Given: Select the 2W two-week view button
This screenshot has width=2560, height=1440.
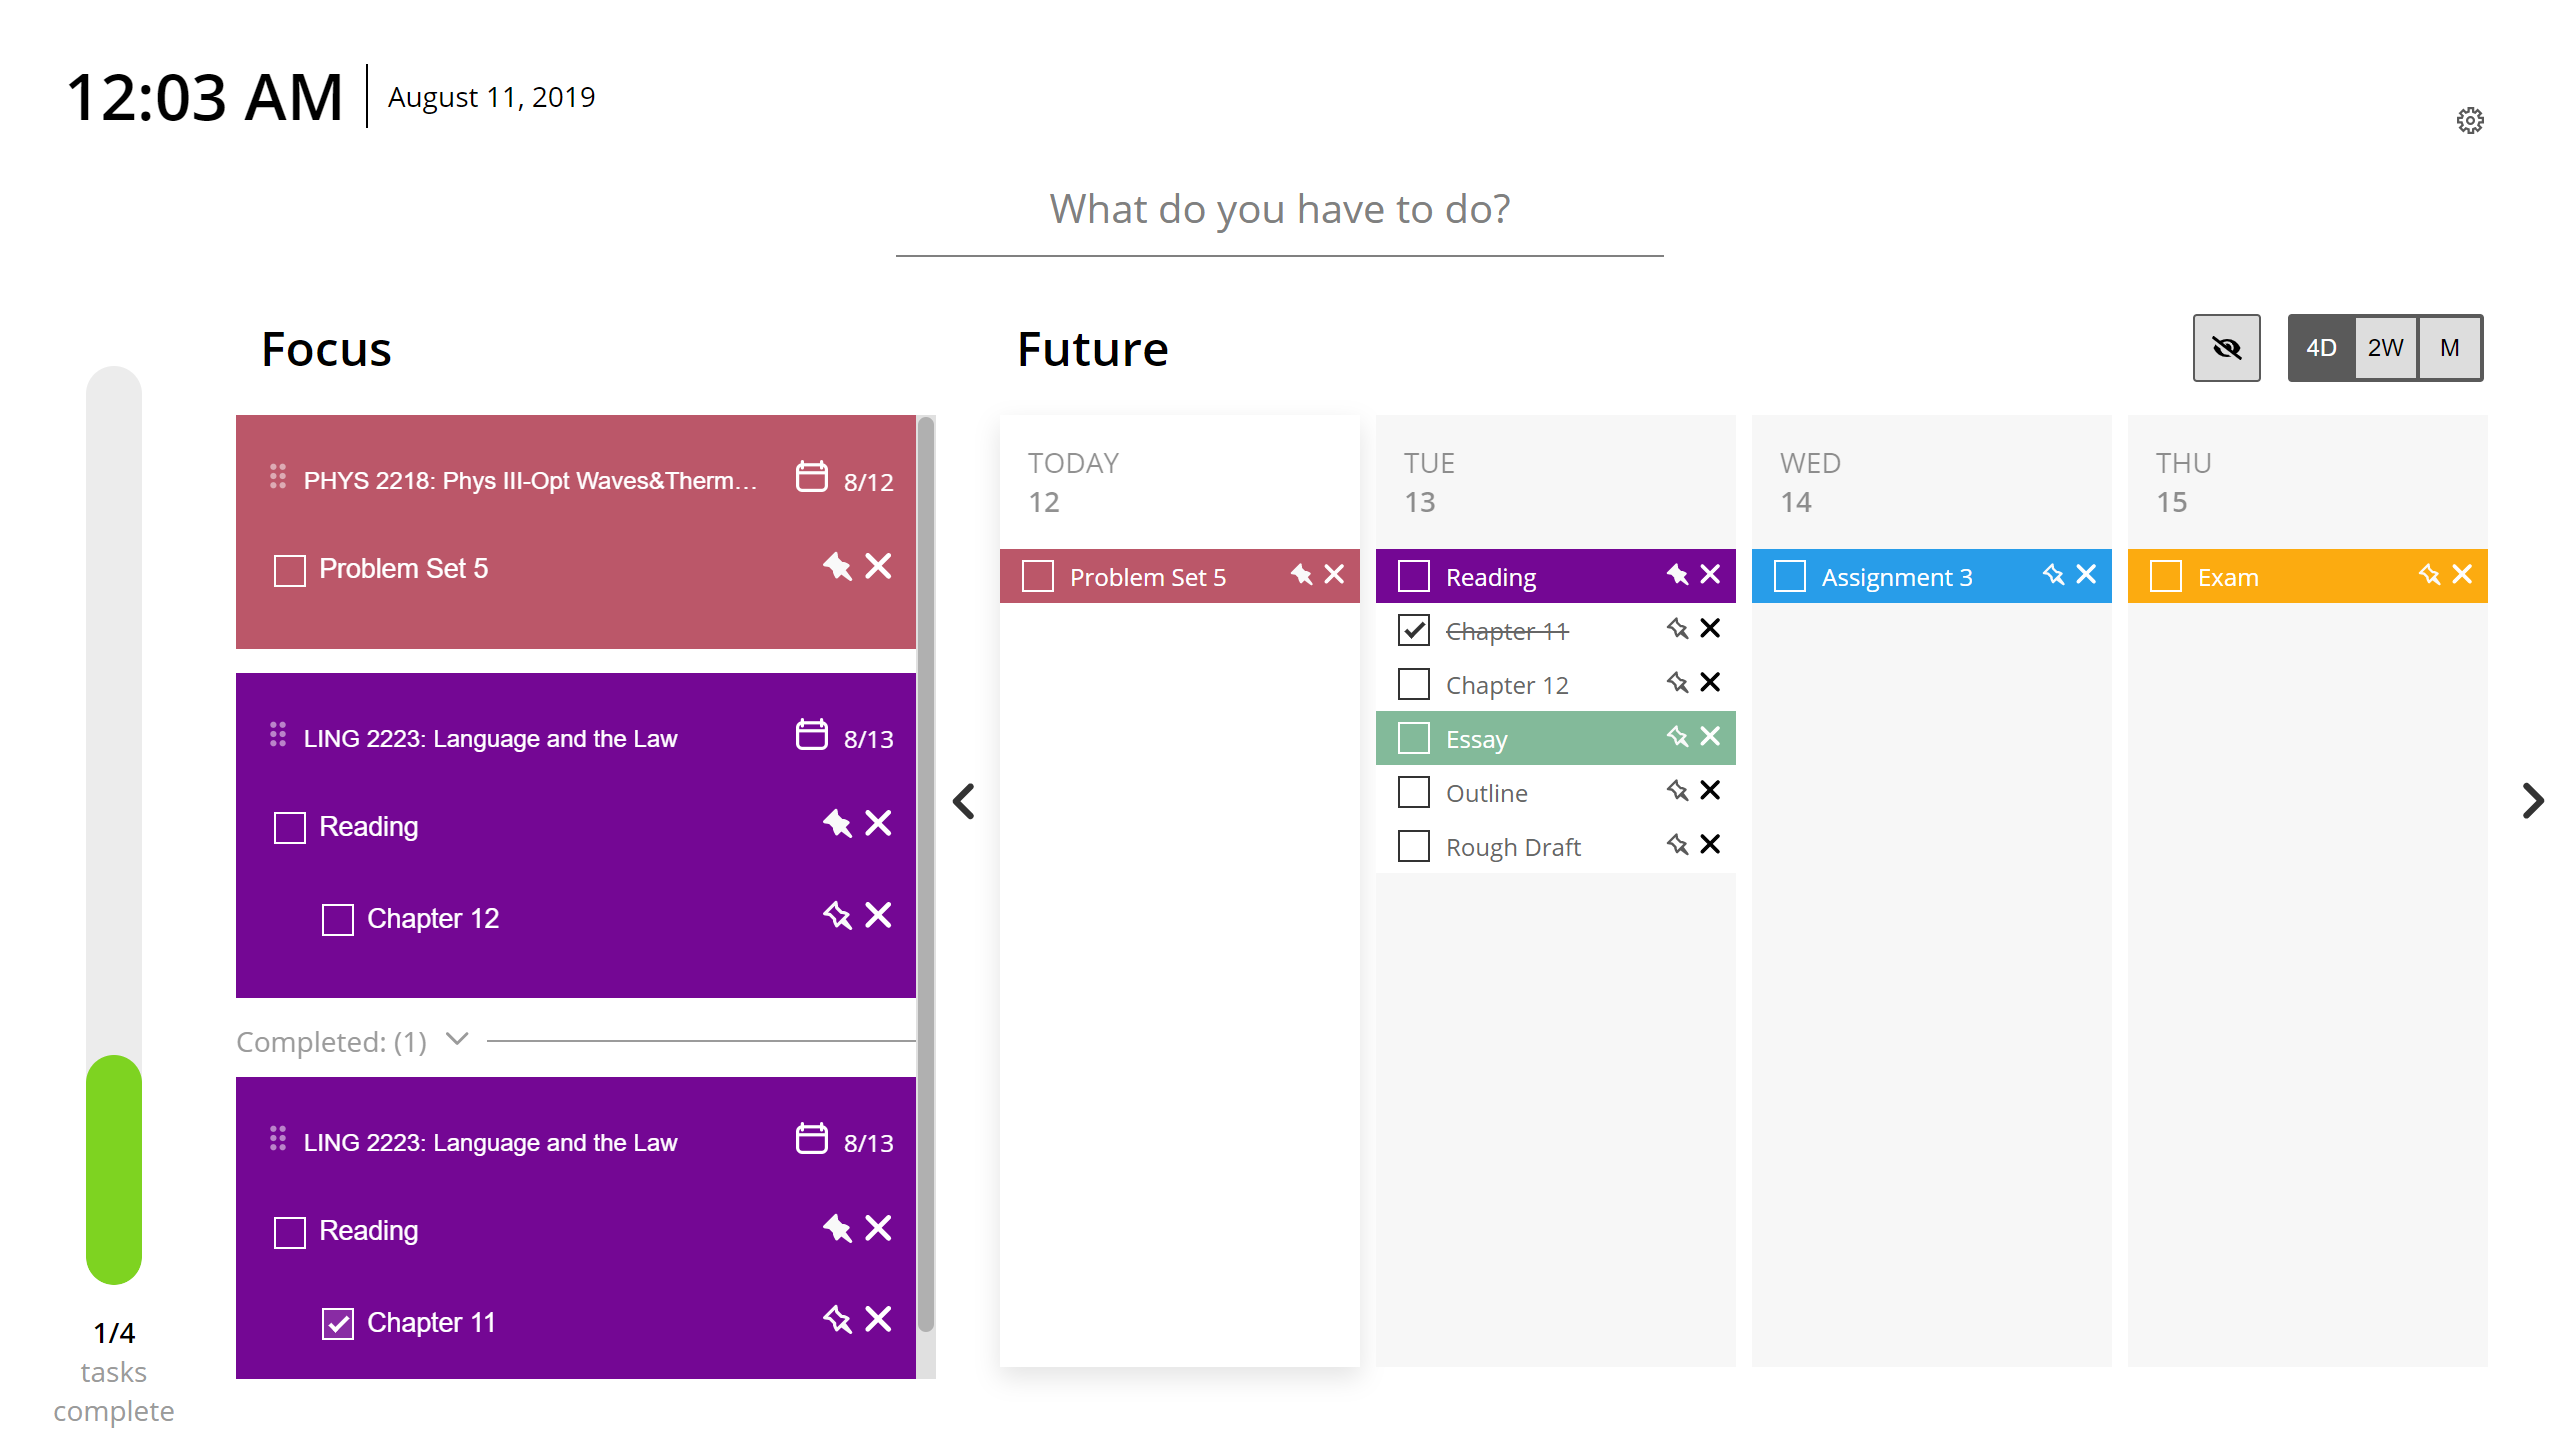Looking at the screenshot, I should point(2386,348).
